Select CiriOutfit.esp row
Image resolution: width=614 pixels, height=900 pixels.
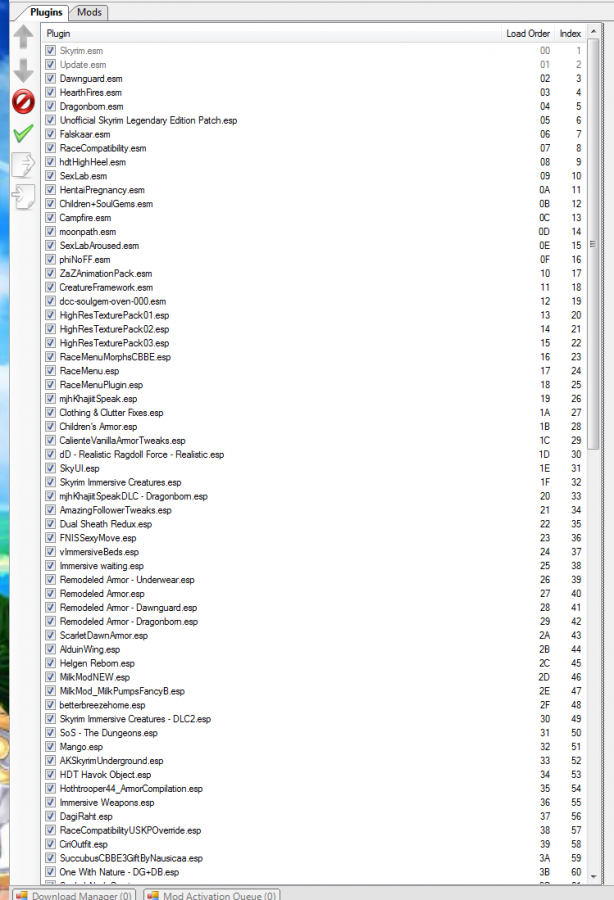tap(314, 844)
